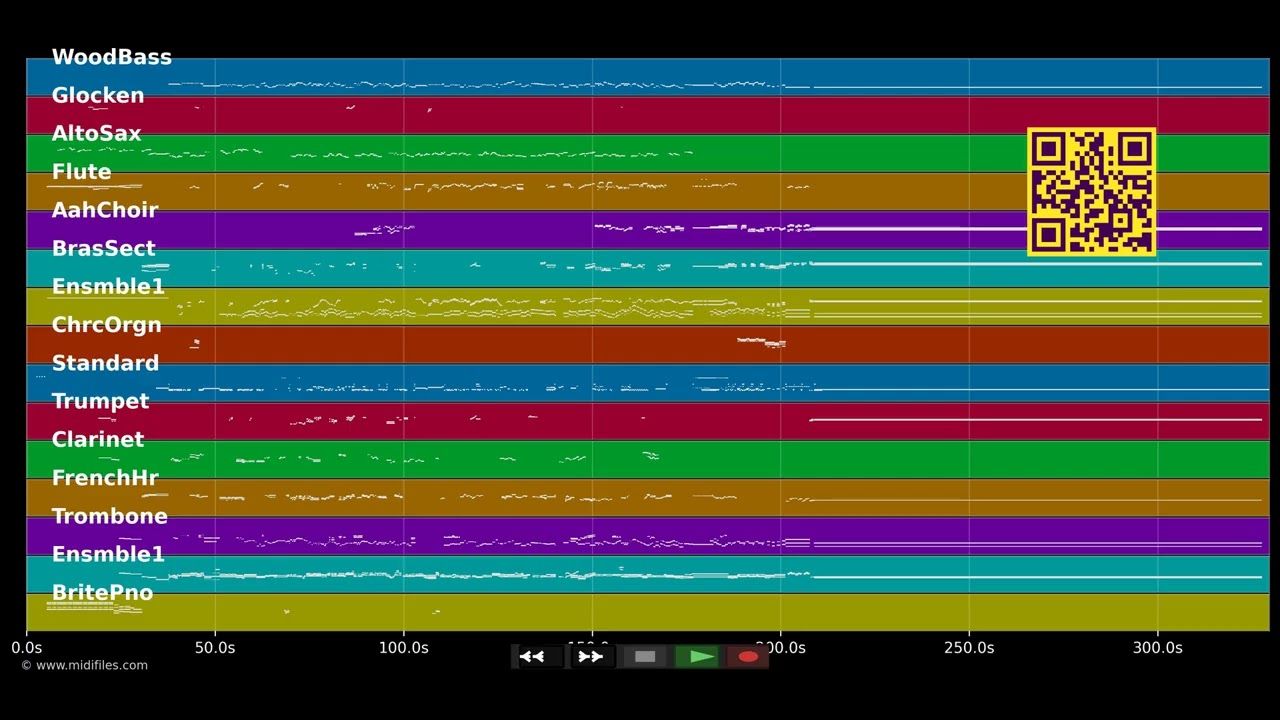Select the Glocken track label

point(98,95)
